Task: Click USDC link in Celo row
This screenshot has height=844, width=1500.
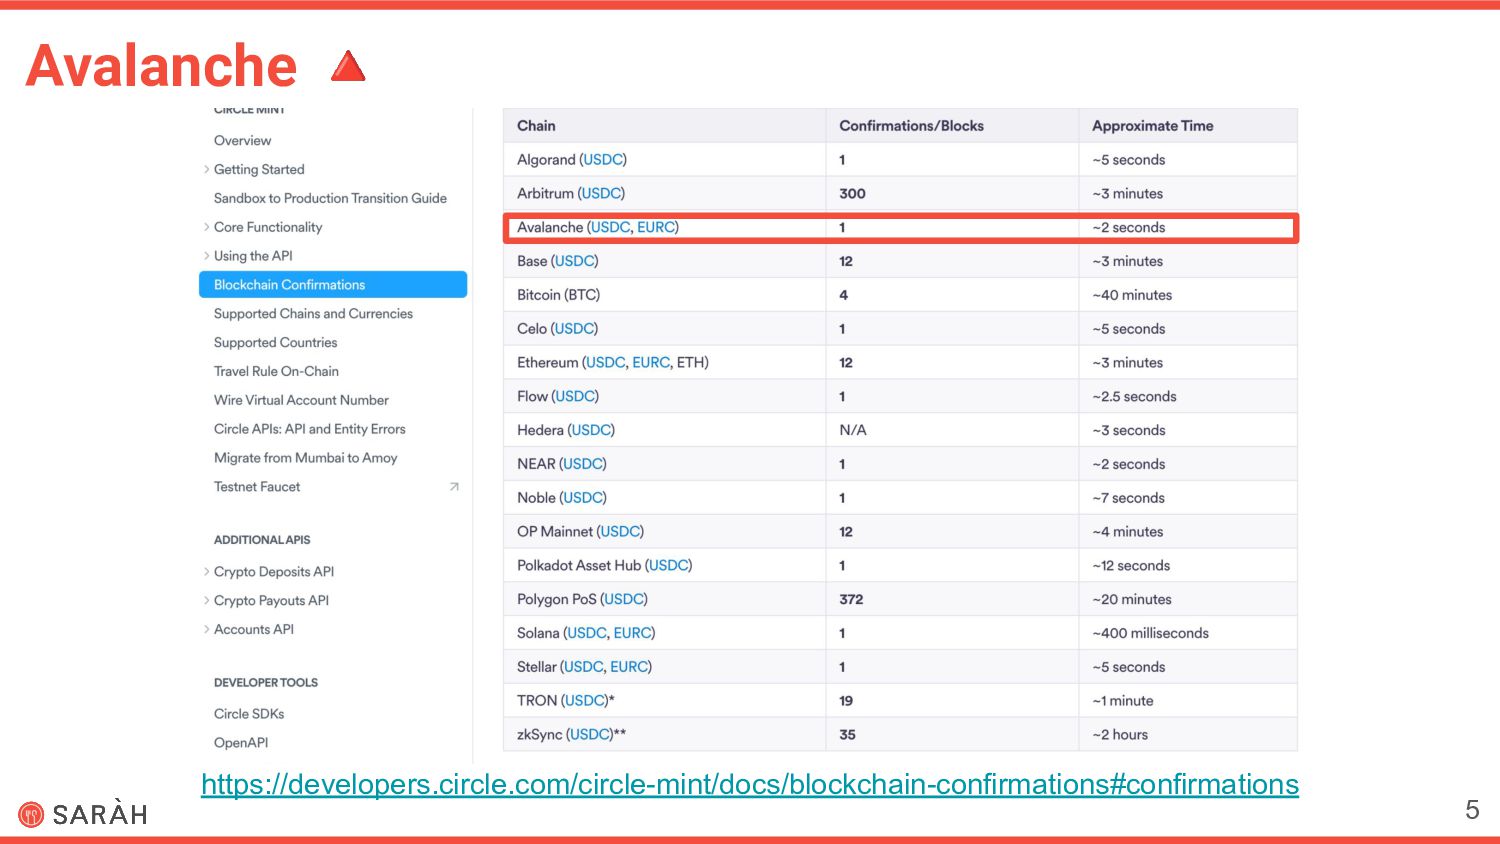Action: click(x=574, y=329)
